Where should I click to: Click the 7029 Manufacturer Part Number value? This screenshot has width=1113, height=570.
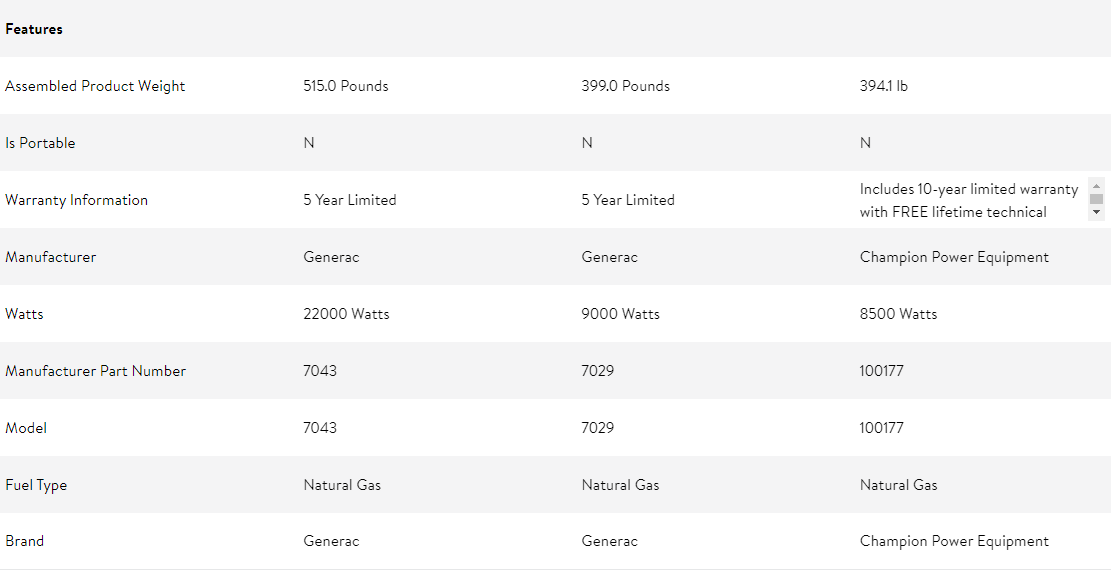597,371
